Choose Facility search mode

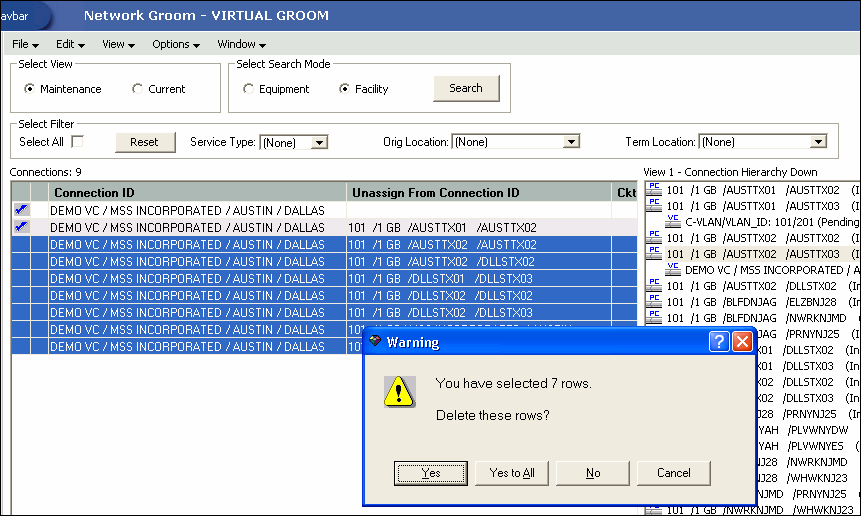[344, 88]
